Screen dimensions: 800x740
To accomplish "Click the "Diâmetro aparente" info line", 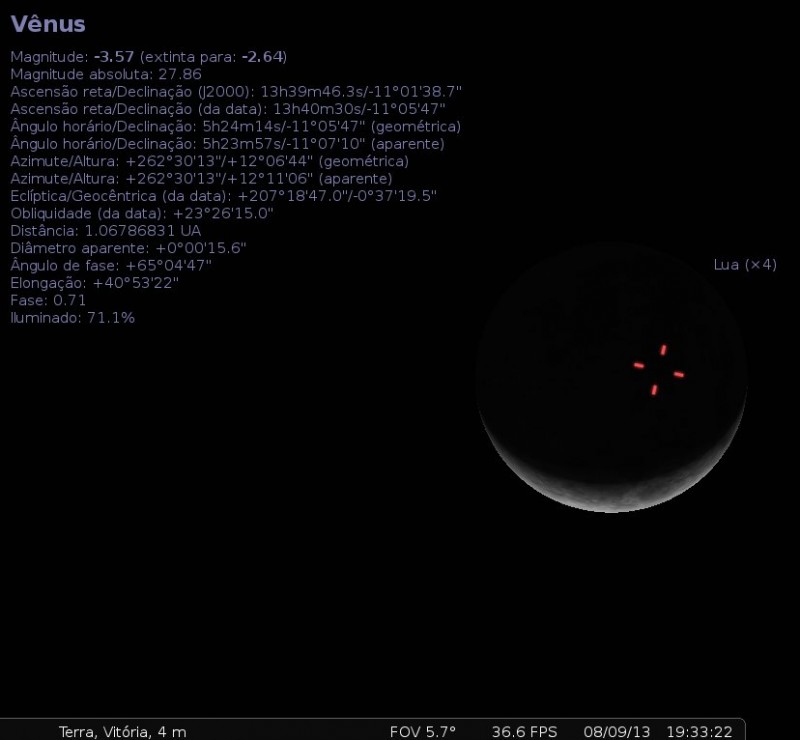I will point(128,247).
